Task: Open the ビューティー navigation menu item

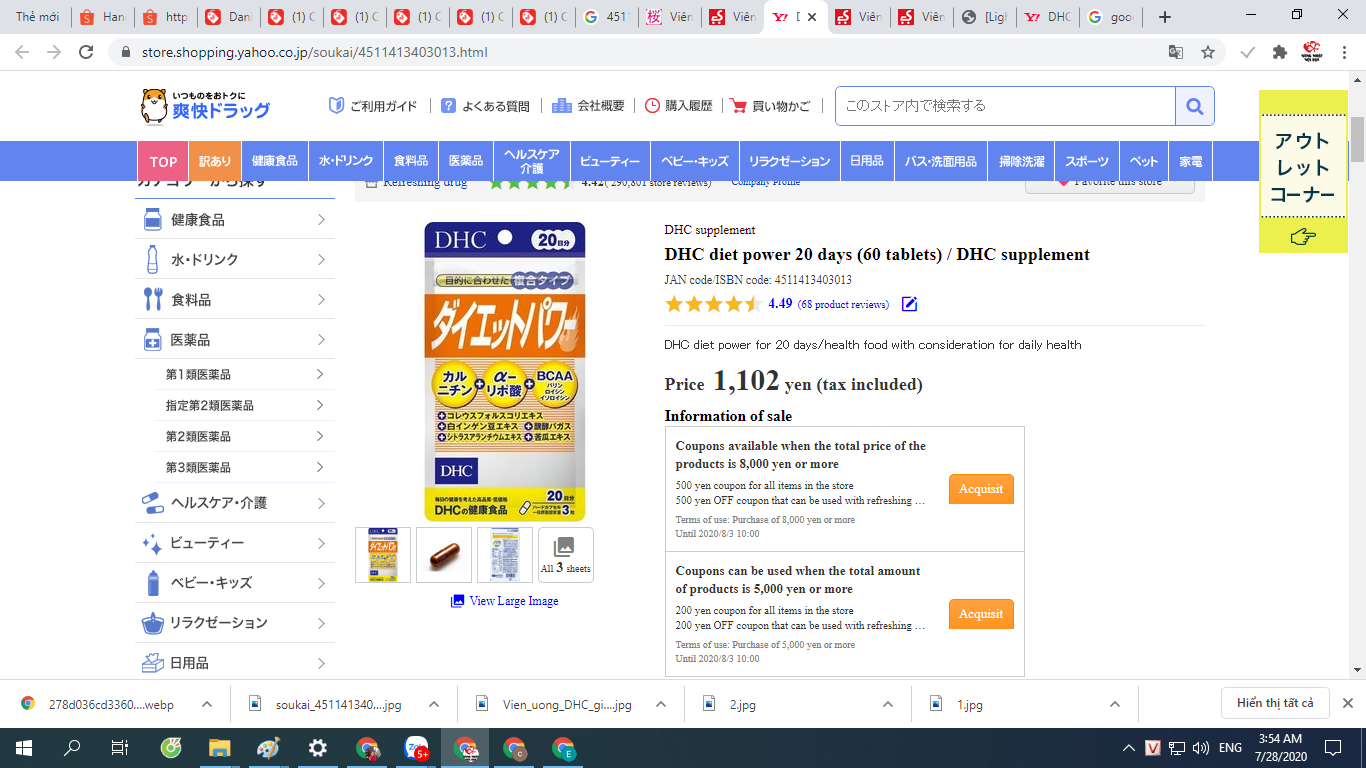Action: click(x=610, y=161)
